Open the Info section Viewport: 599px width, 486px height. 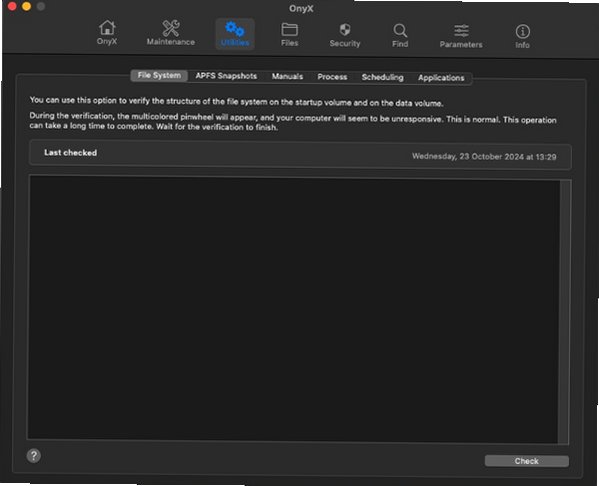tap(522, 37)
